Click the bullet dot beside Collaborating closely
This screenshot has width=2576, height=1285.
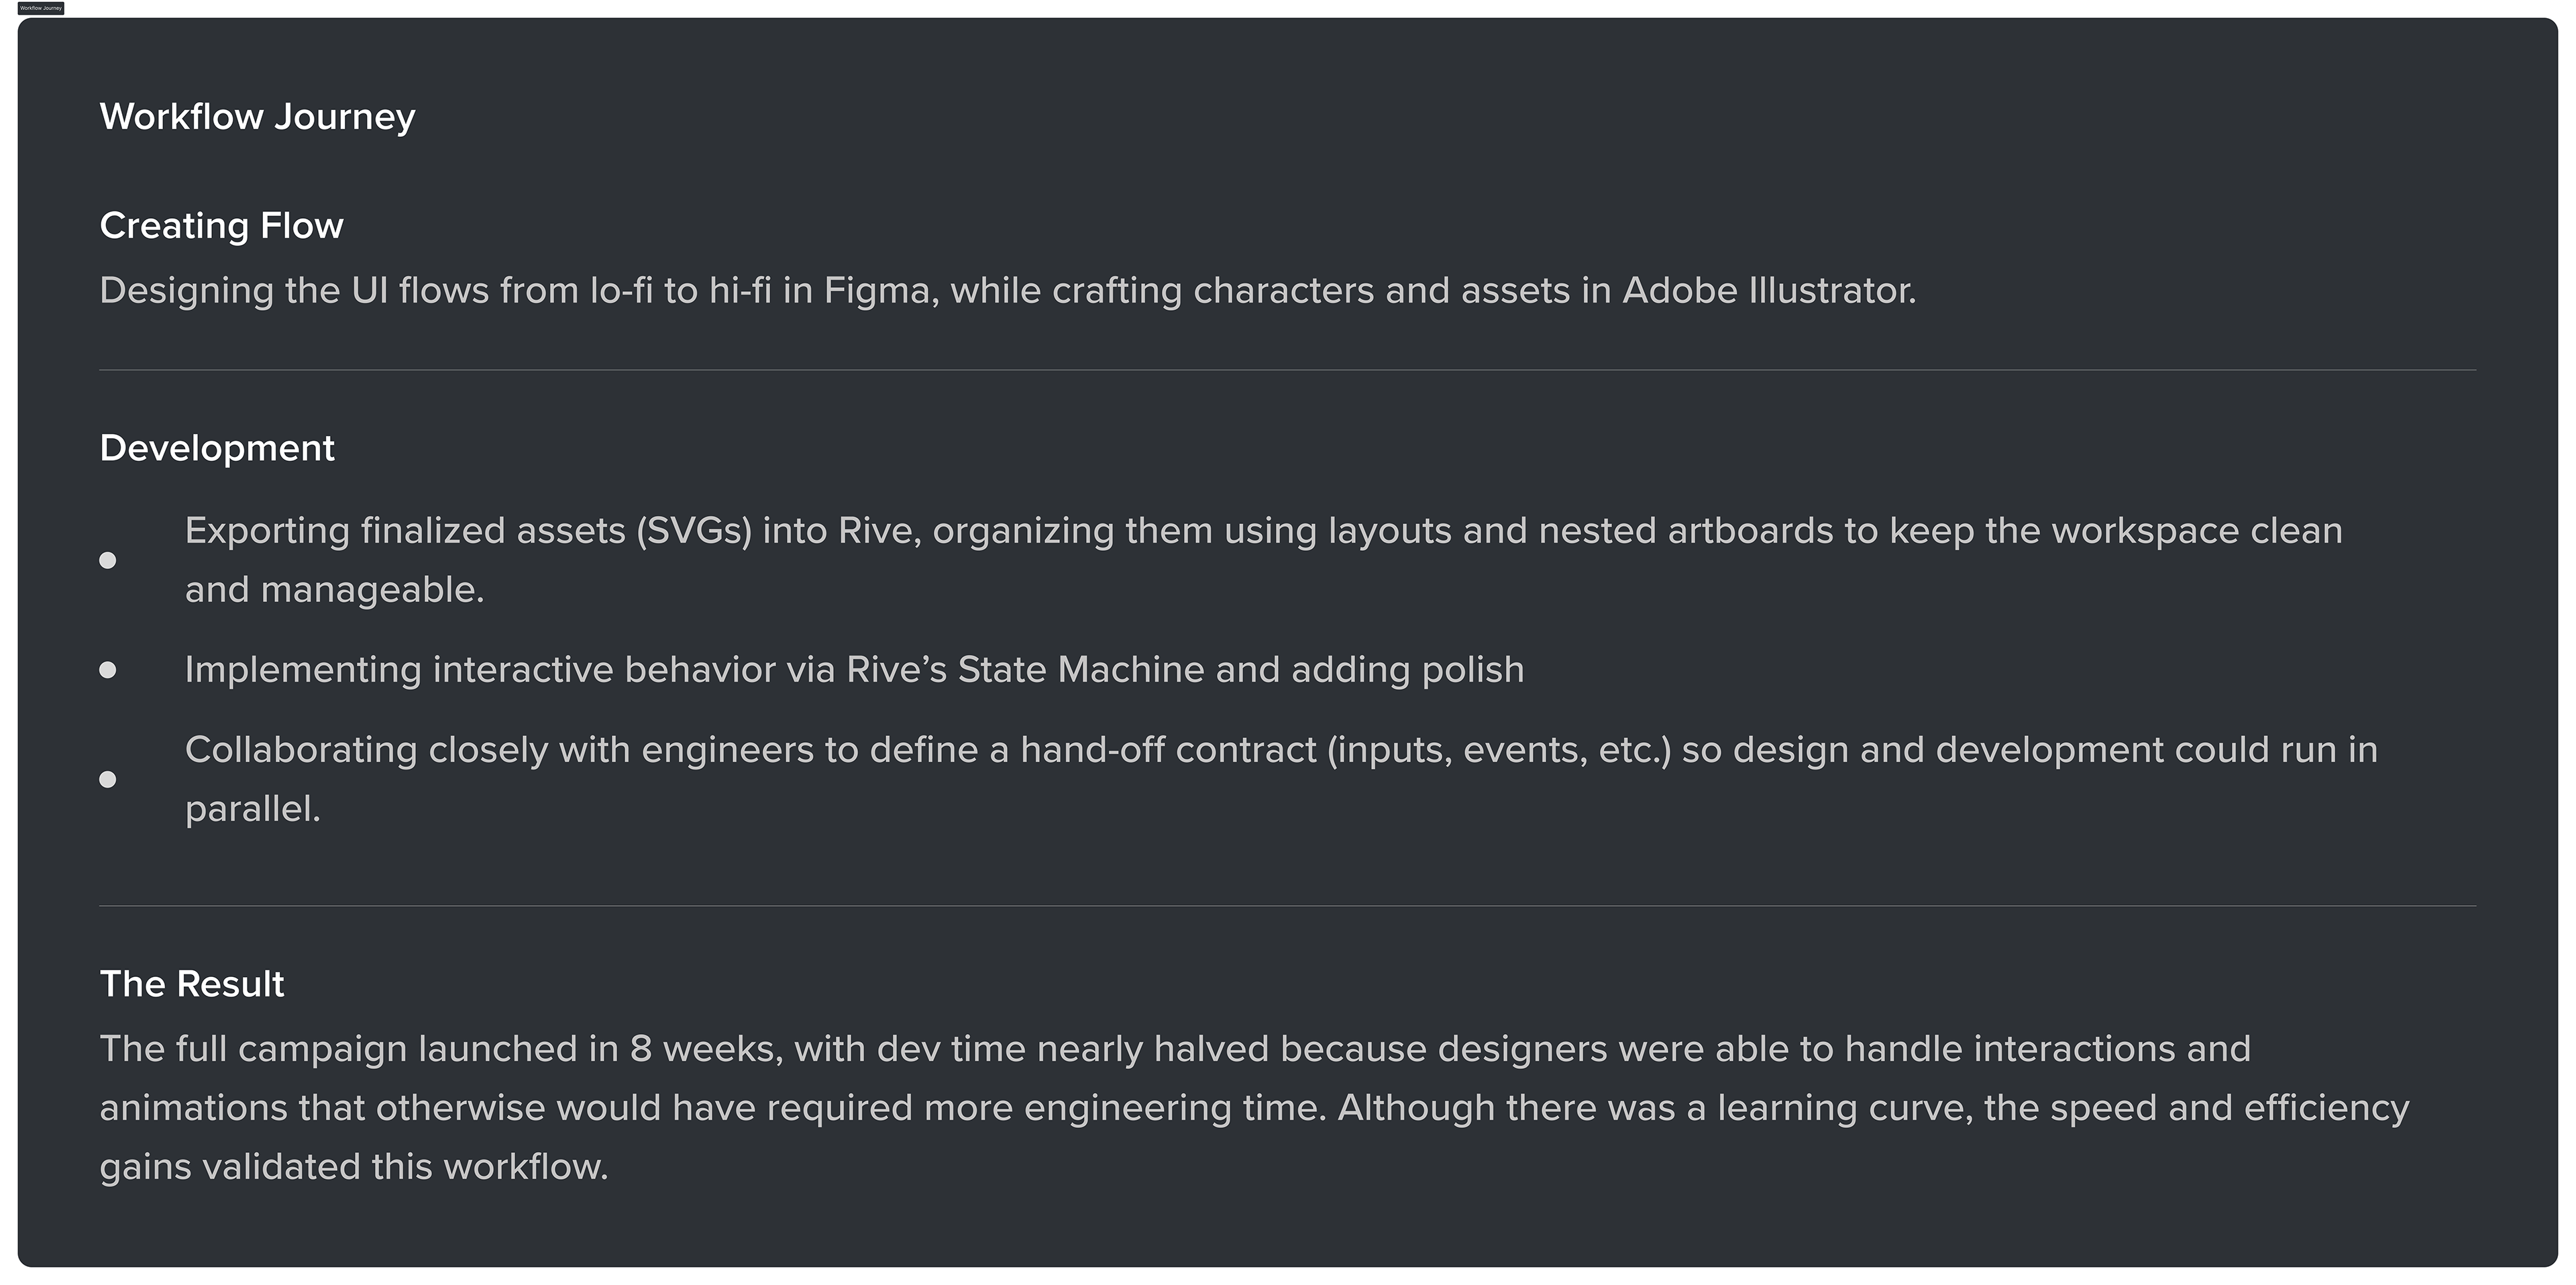pyautogui.click(x=108, y=779)
